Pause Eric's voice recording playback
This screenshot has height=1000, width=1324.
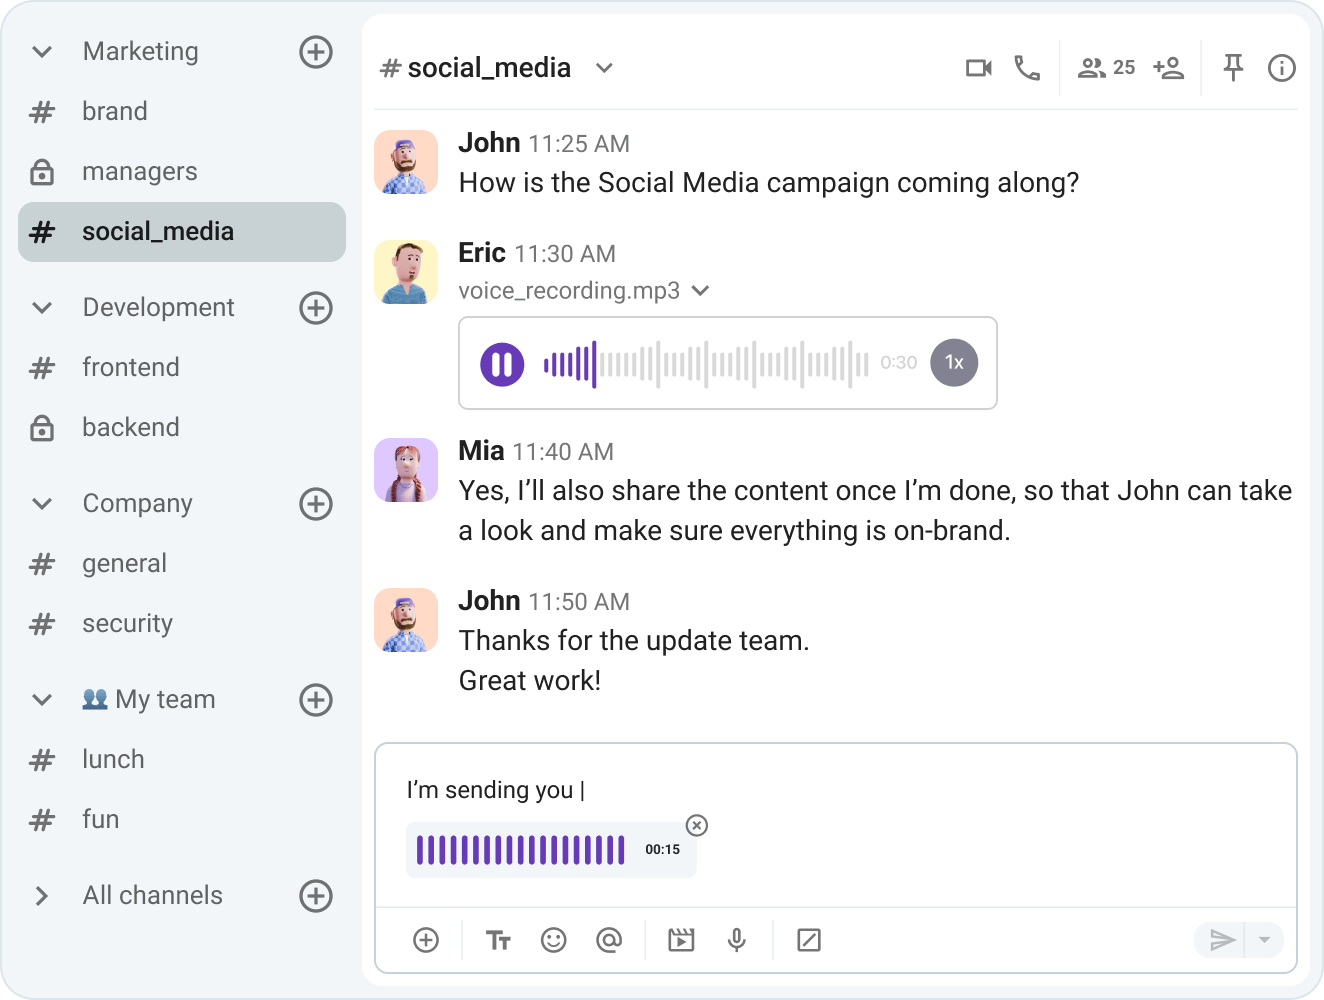pyautogui.click(x=503, y=363)
